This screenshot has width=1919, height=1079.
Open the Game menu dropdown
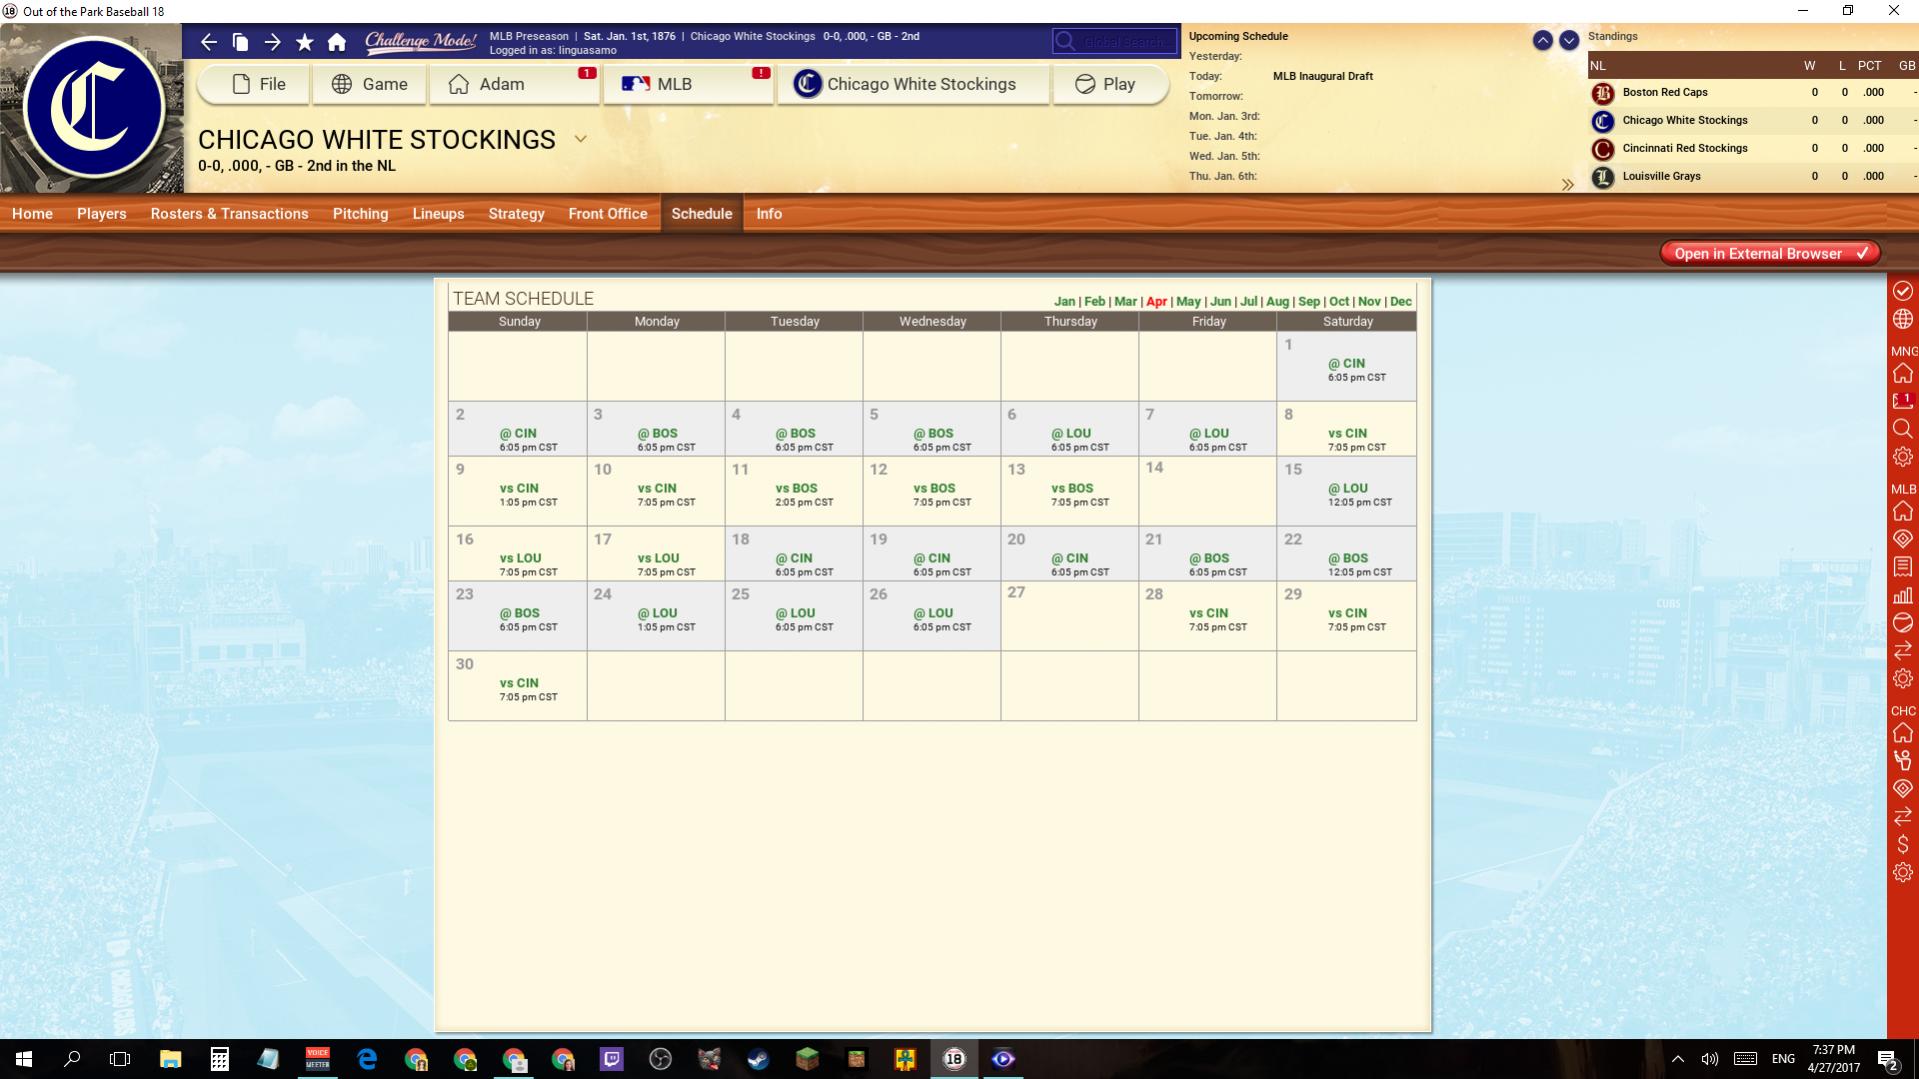(370, 84)
